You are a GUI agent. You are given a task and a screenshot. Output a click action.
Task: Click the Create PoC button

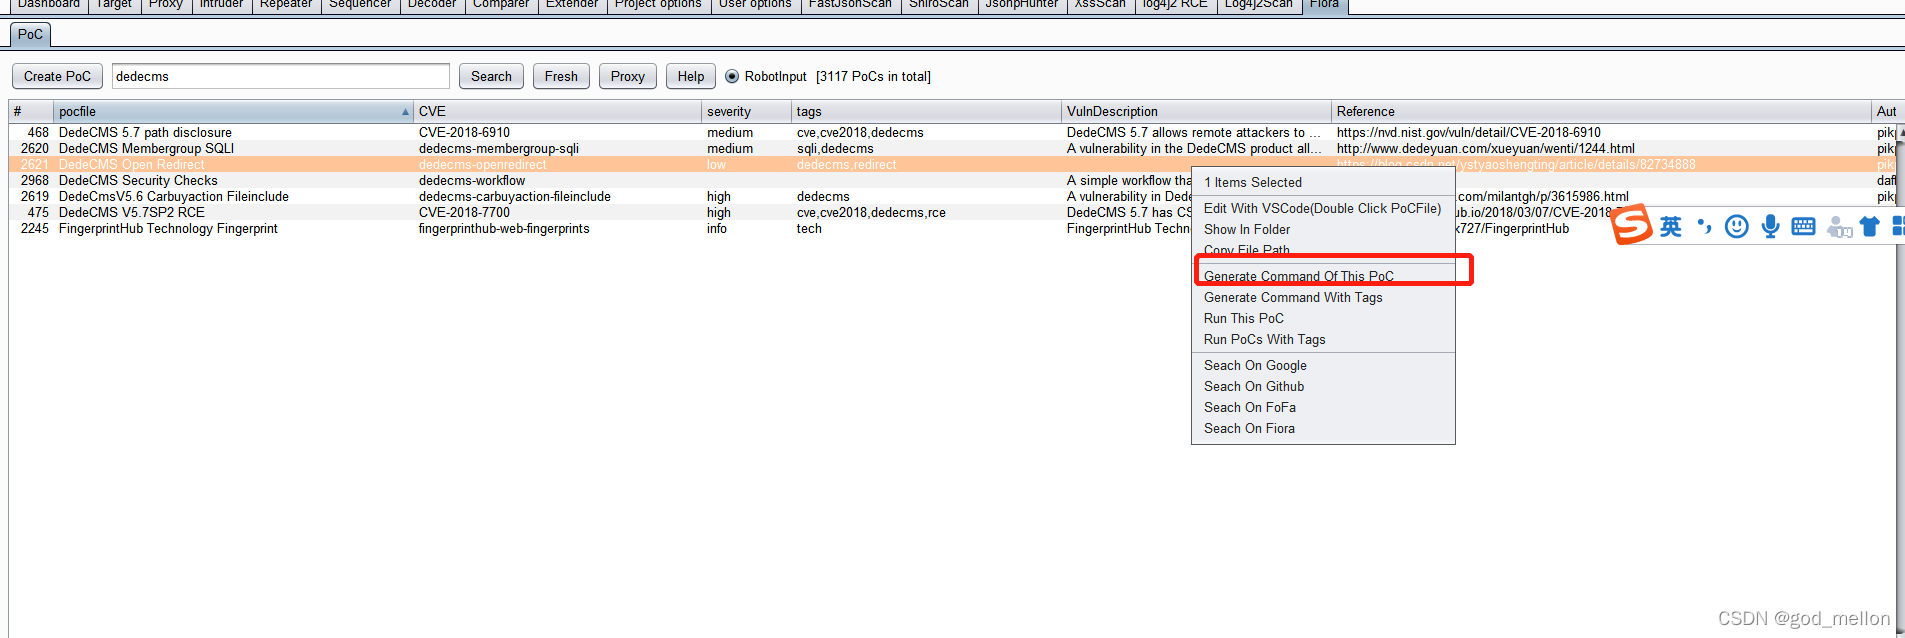[57, 76]
